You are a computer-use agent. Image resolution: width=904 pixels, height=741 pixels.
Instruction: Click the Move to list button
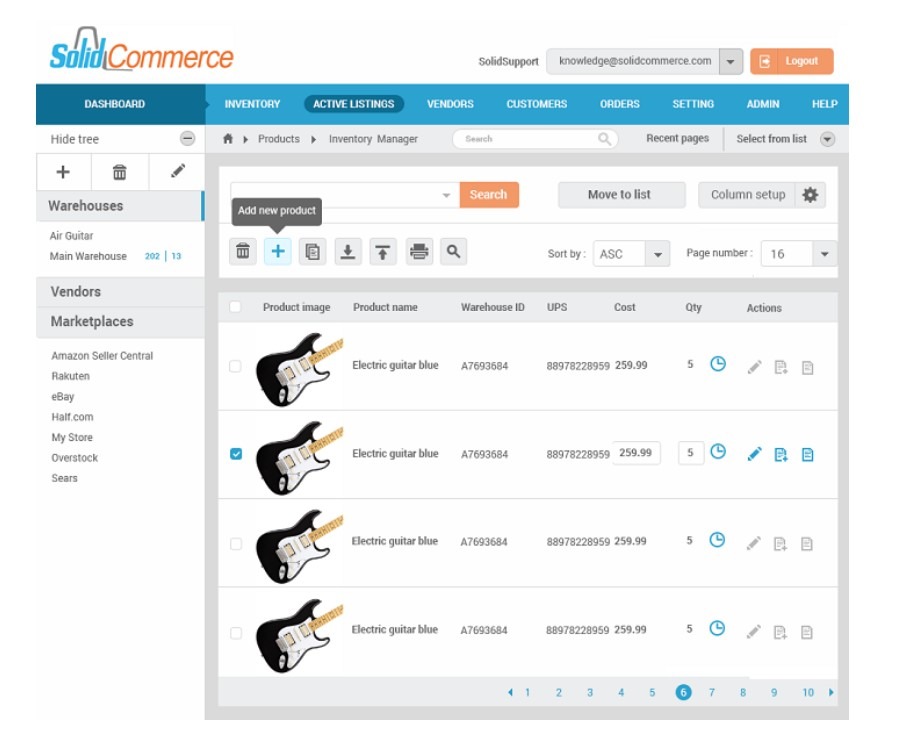point(622,195)
